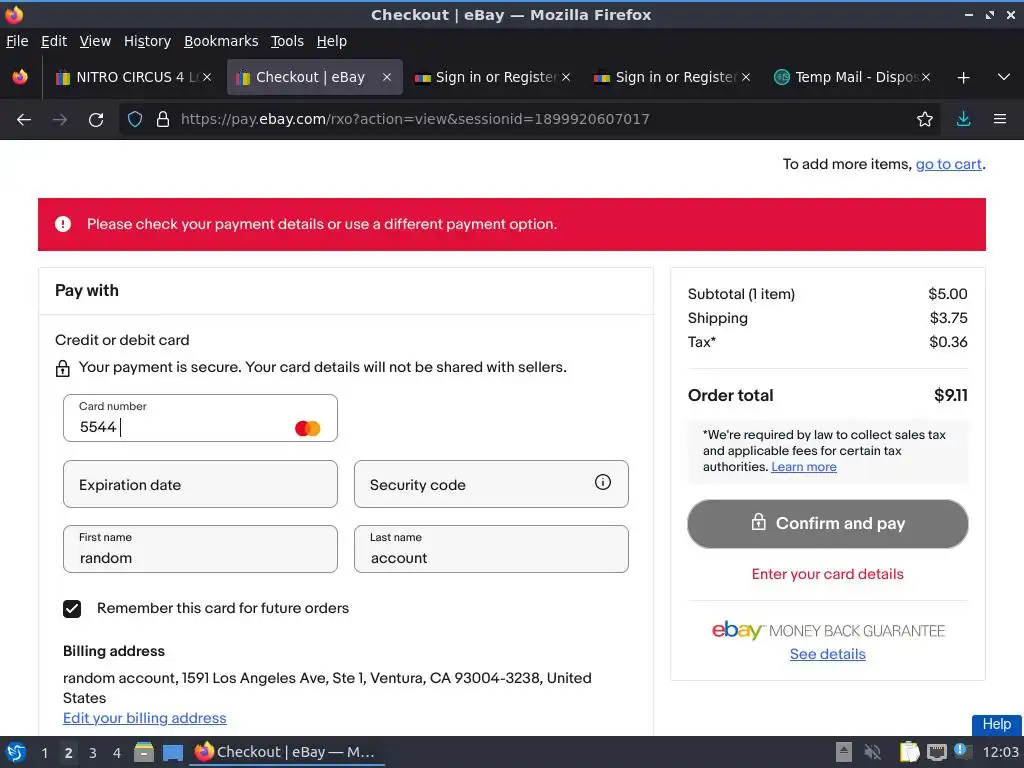The image size is (1024, 768).
Task: Click the site security padlock icon
Action: point(163,119)
